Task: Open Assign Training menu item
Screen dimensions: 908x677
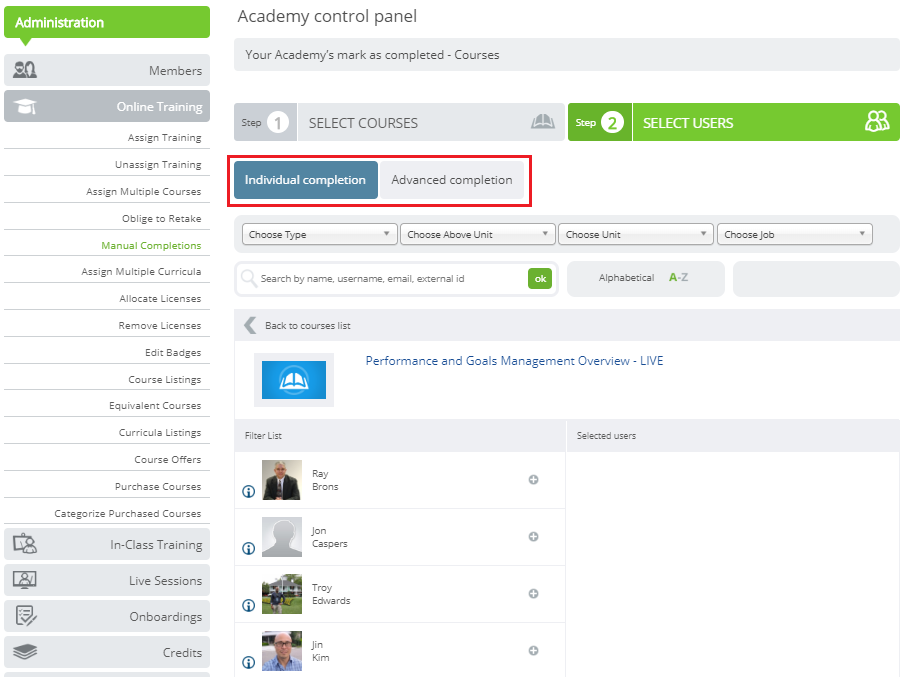Action: pyautogui.click(x=164, y=138)
